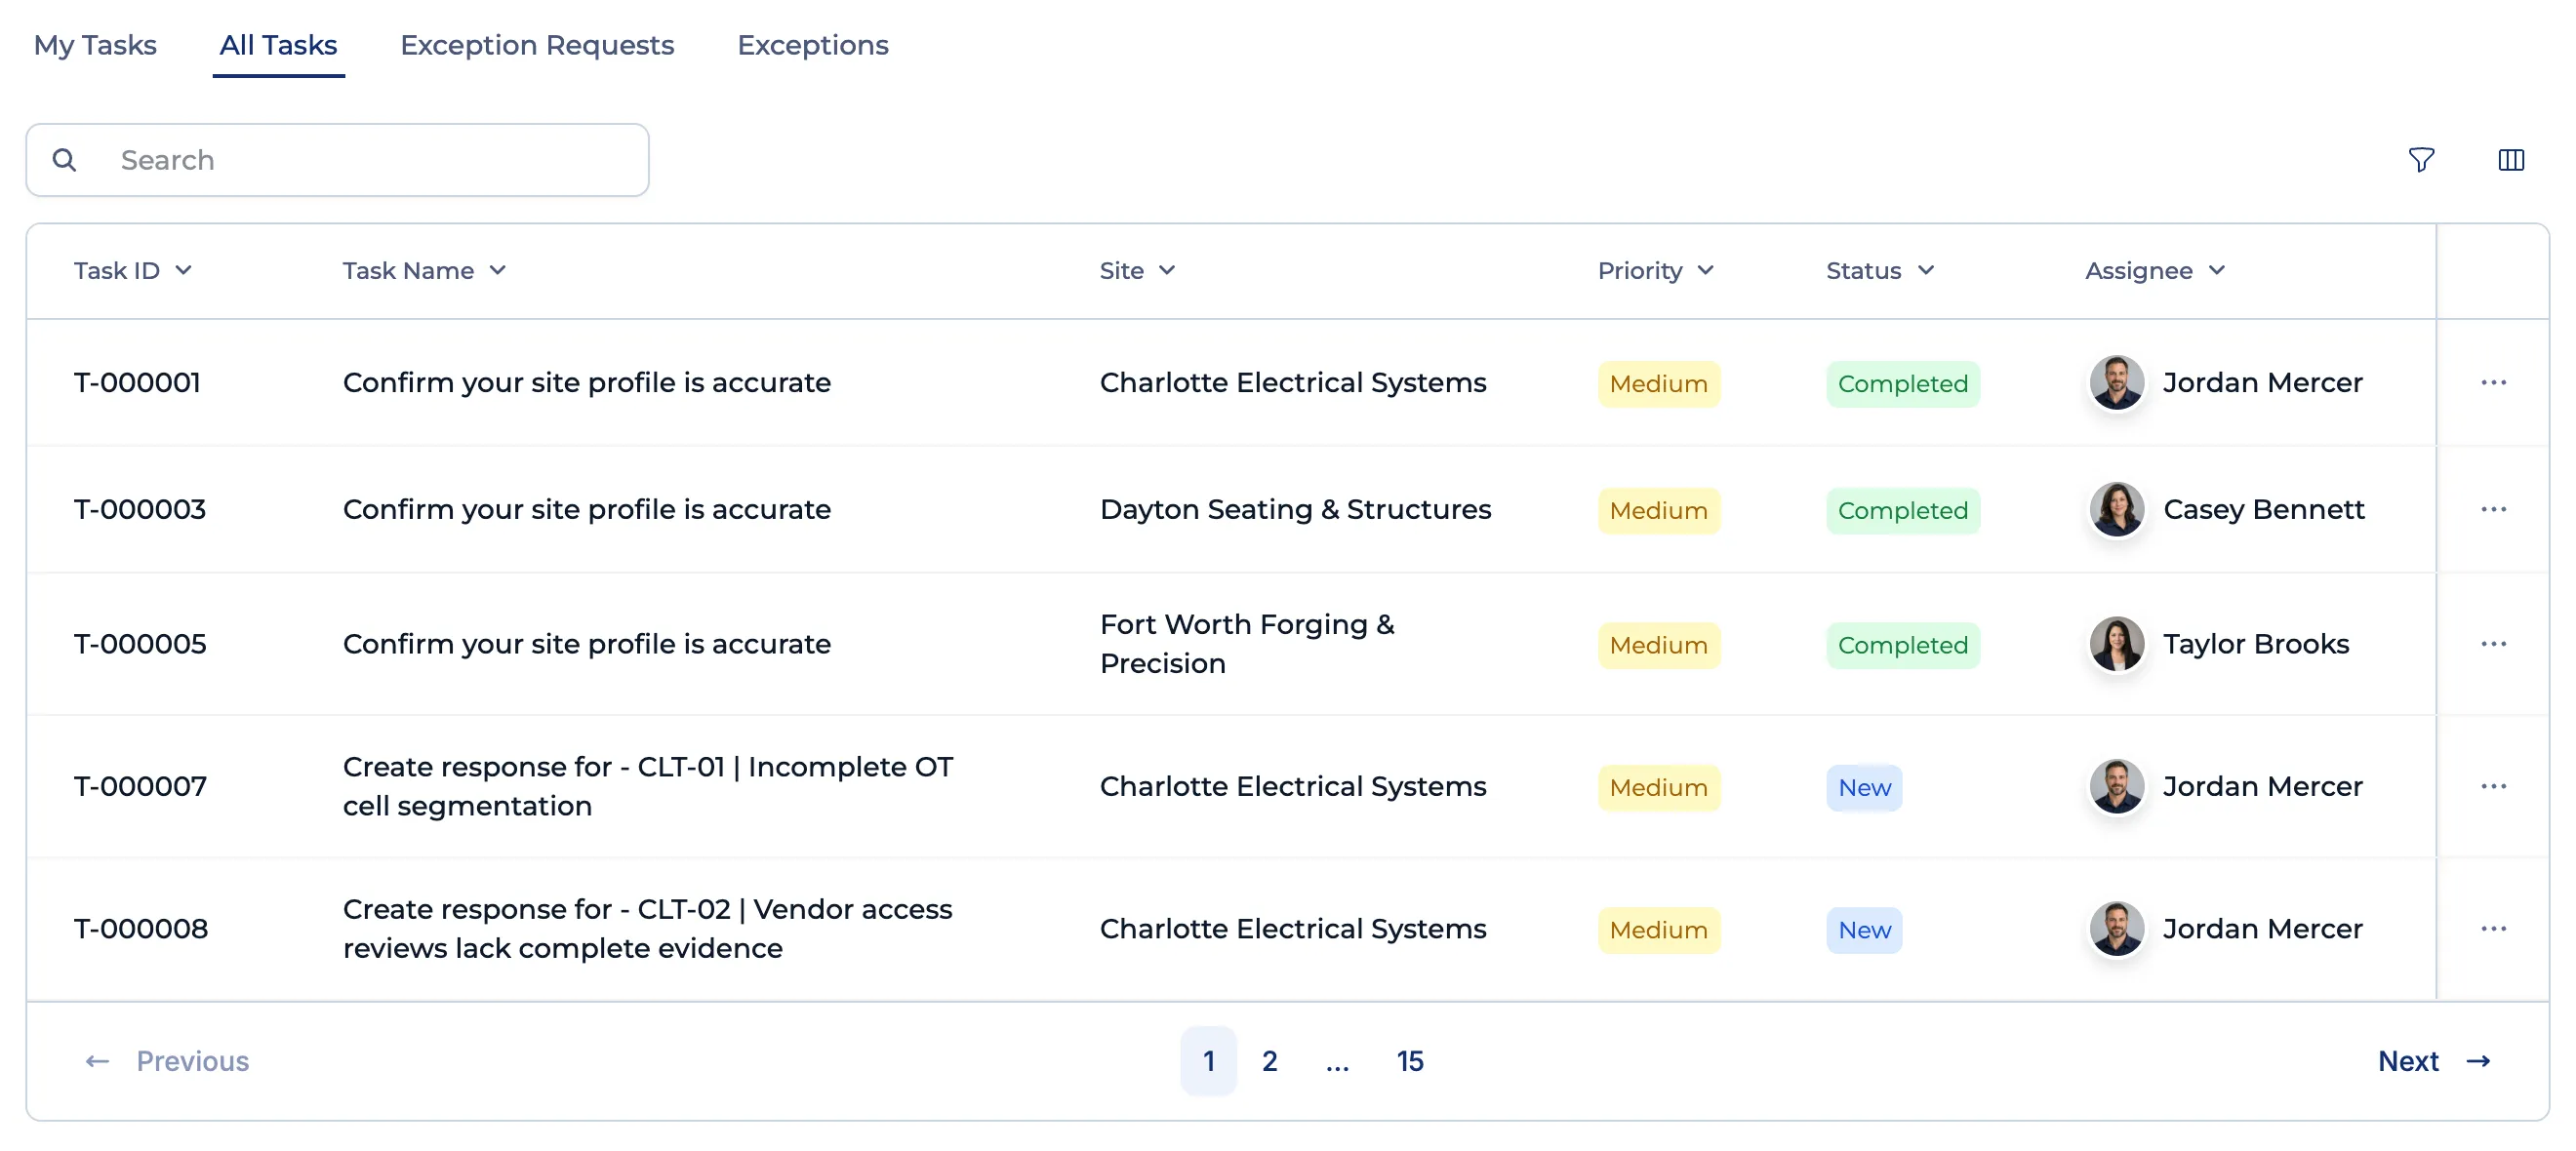Click task ID T-000007
The width and height of the screenshot is (2576, 1151).
click(140, 787)
